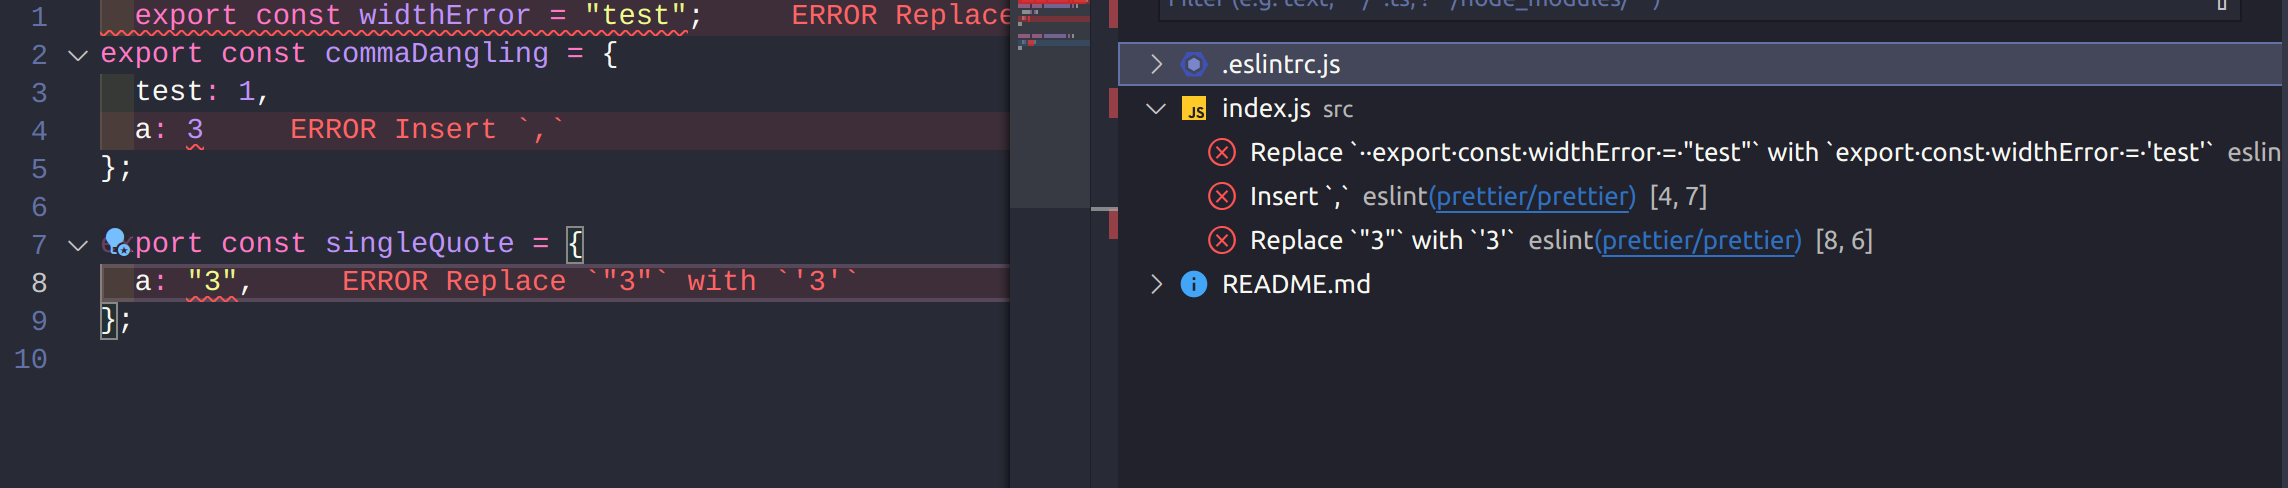Collapse the index.js problems group
2288x488 pixels.
point(1156,108)
